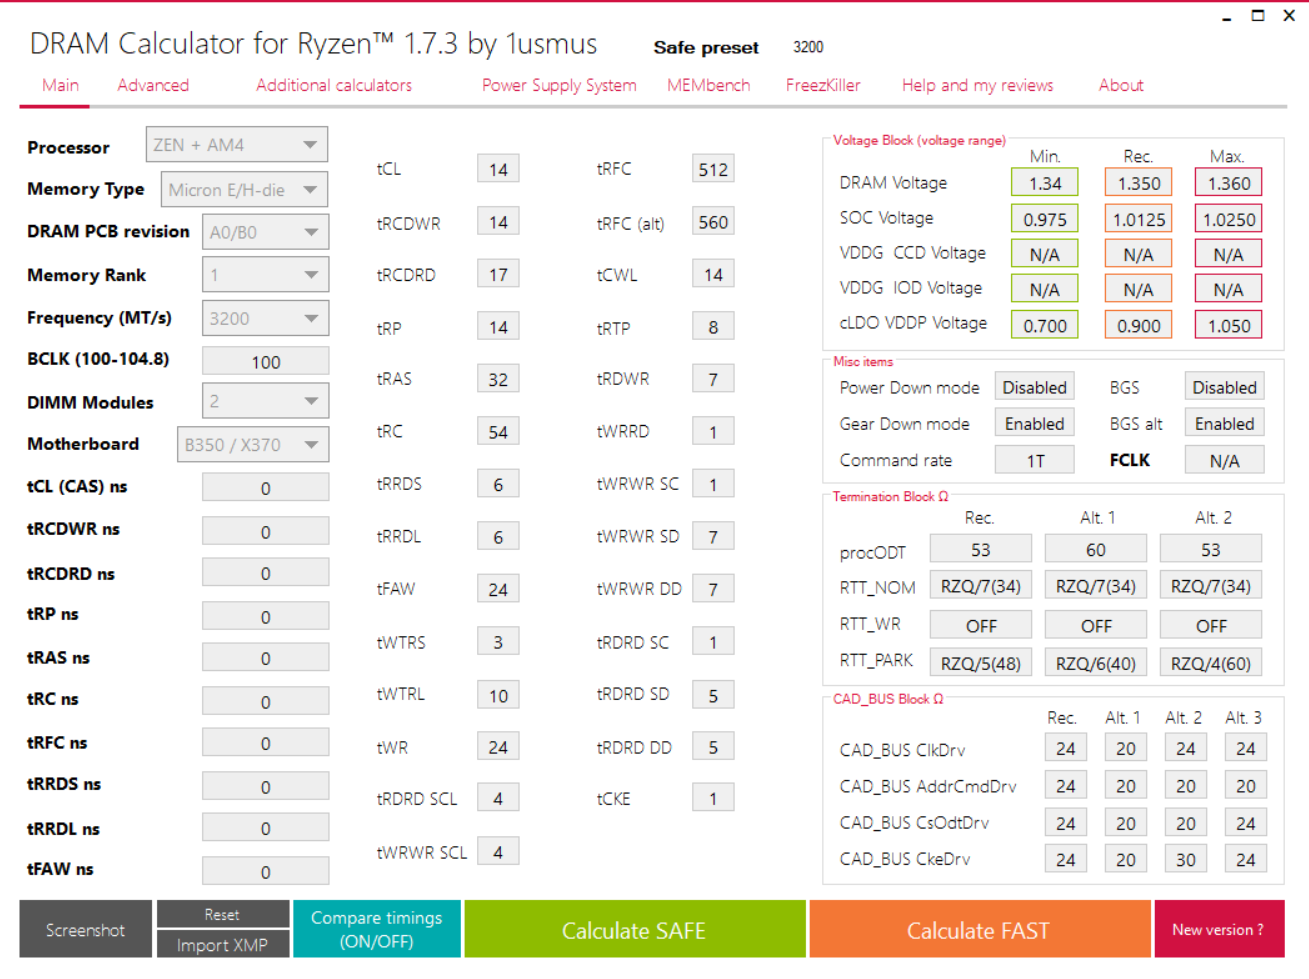Image resolution: width=1309 pixels, height=979 pixels.
Task: Open the Memory Type dropdown
Action: coord(244,190)
